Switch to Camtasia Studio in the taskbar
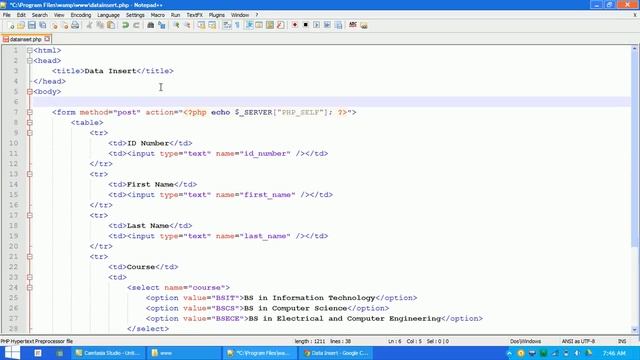 (x=109, y=353)
